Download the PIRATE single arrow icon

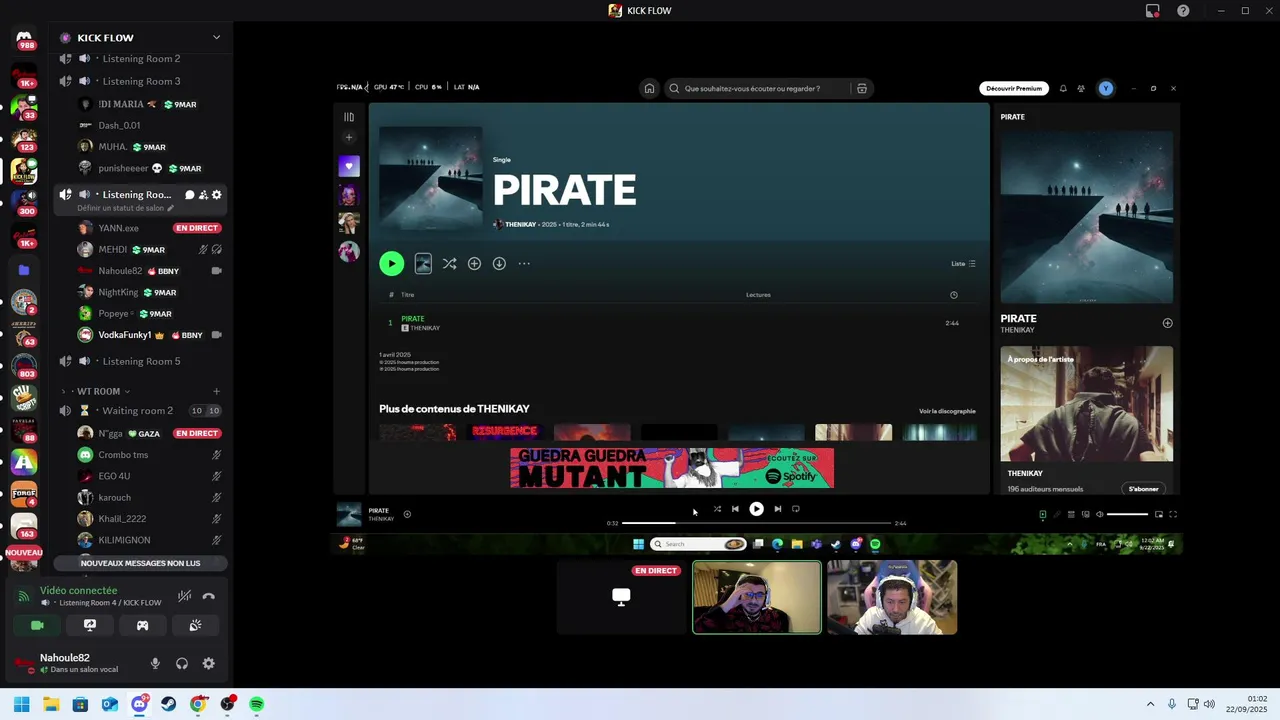pos(499,264)
